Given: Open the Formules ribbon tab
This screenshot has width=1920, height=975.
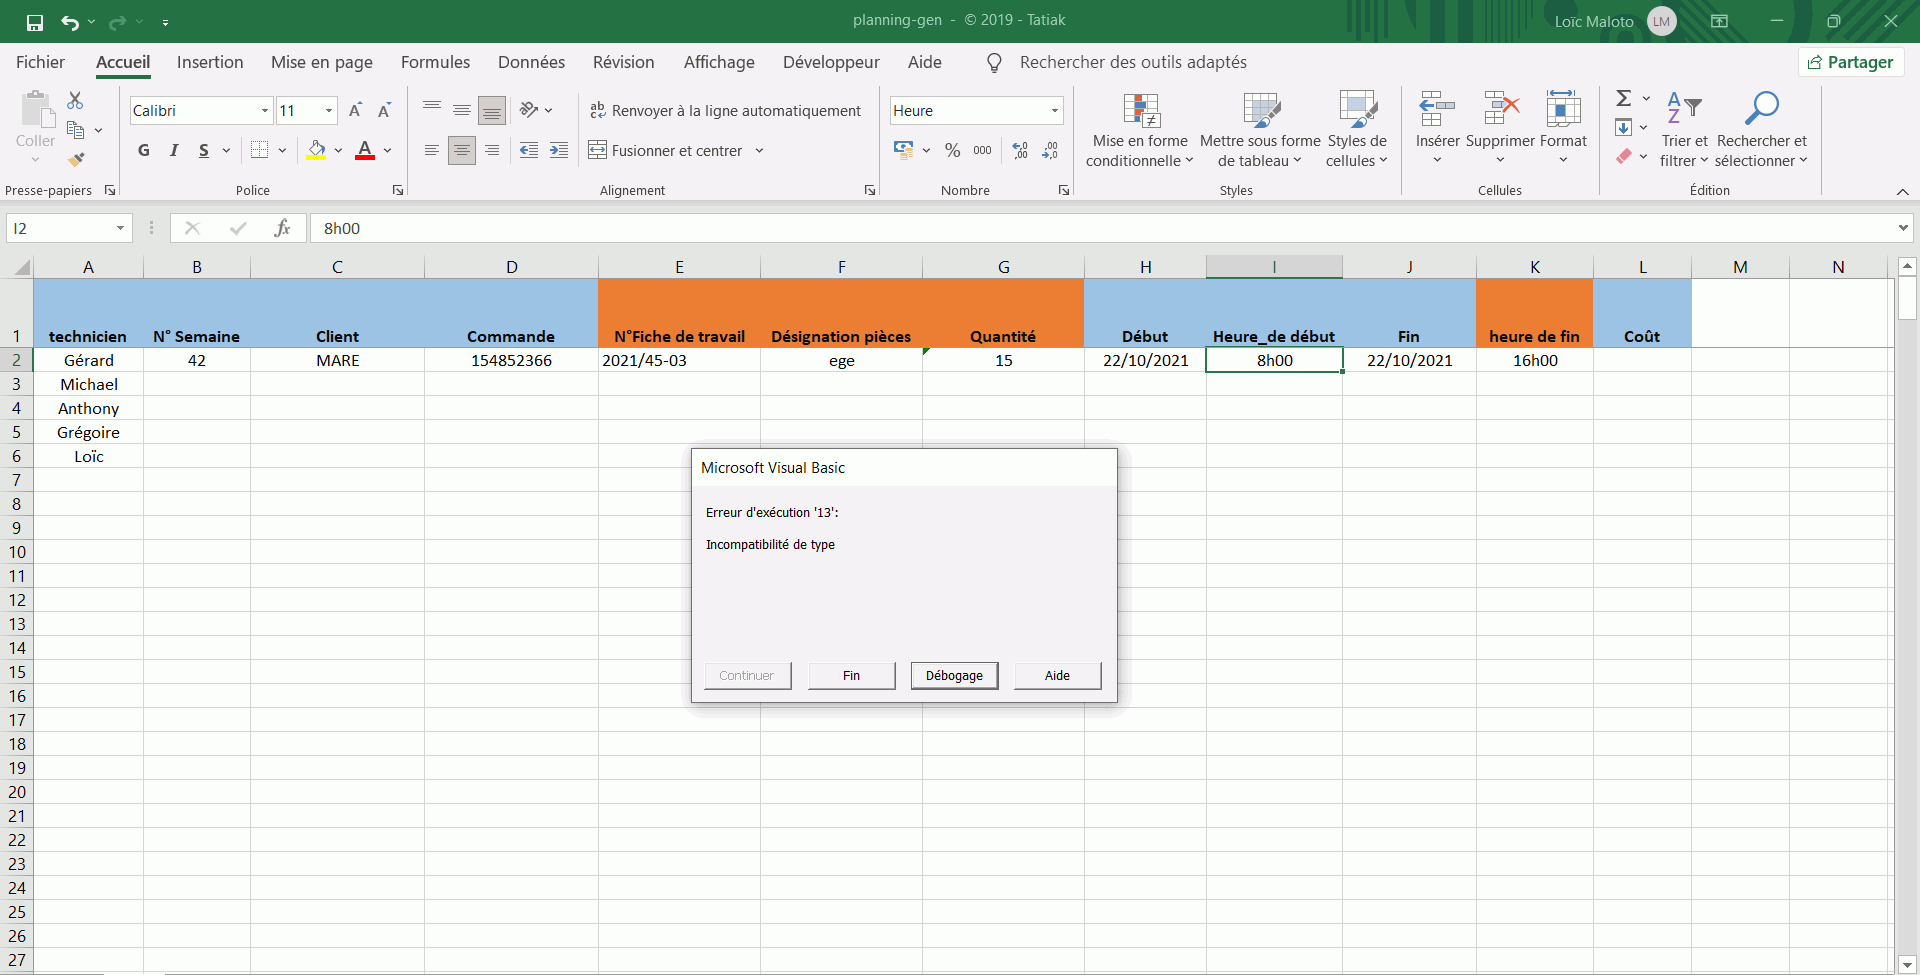Looking at the screenshot, I should click(x=435, y=62).
